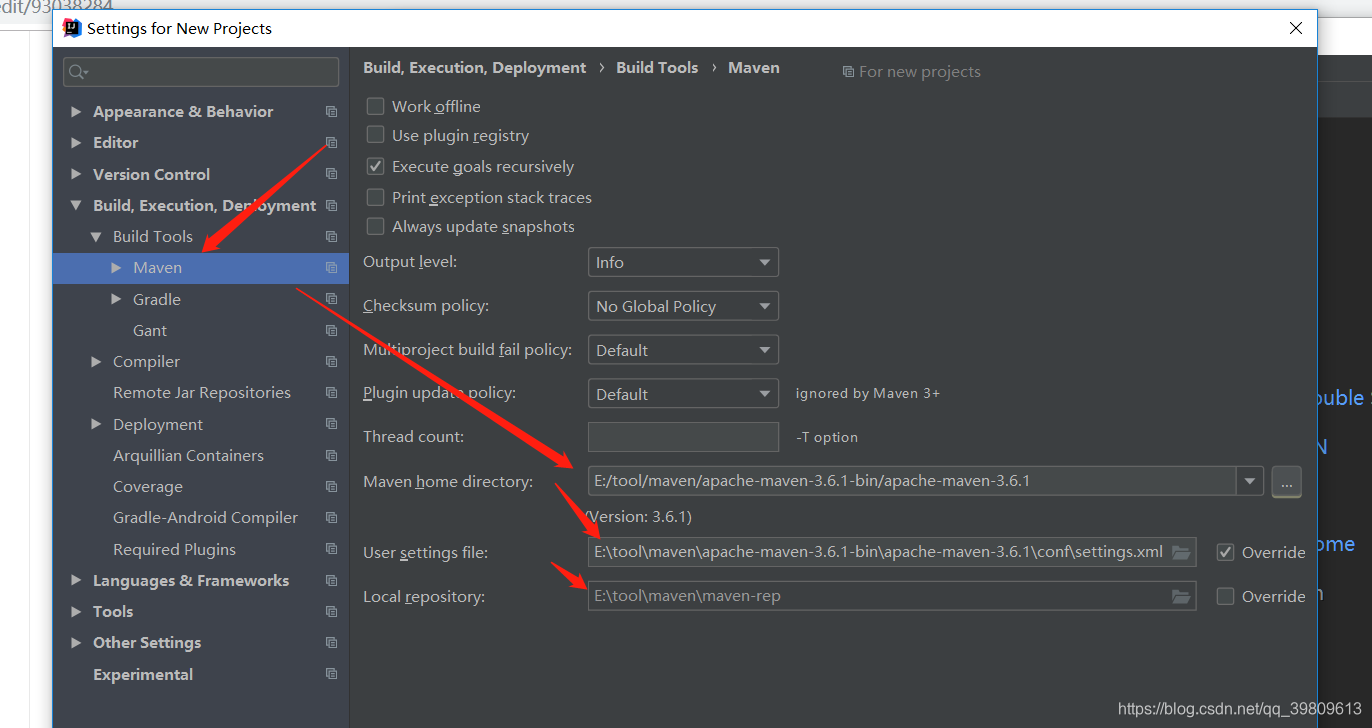This screenshot has width=1372, height=728.
Task: Click the copy icon beside Tools
Action: [331, 612]
